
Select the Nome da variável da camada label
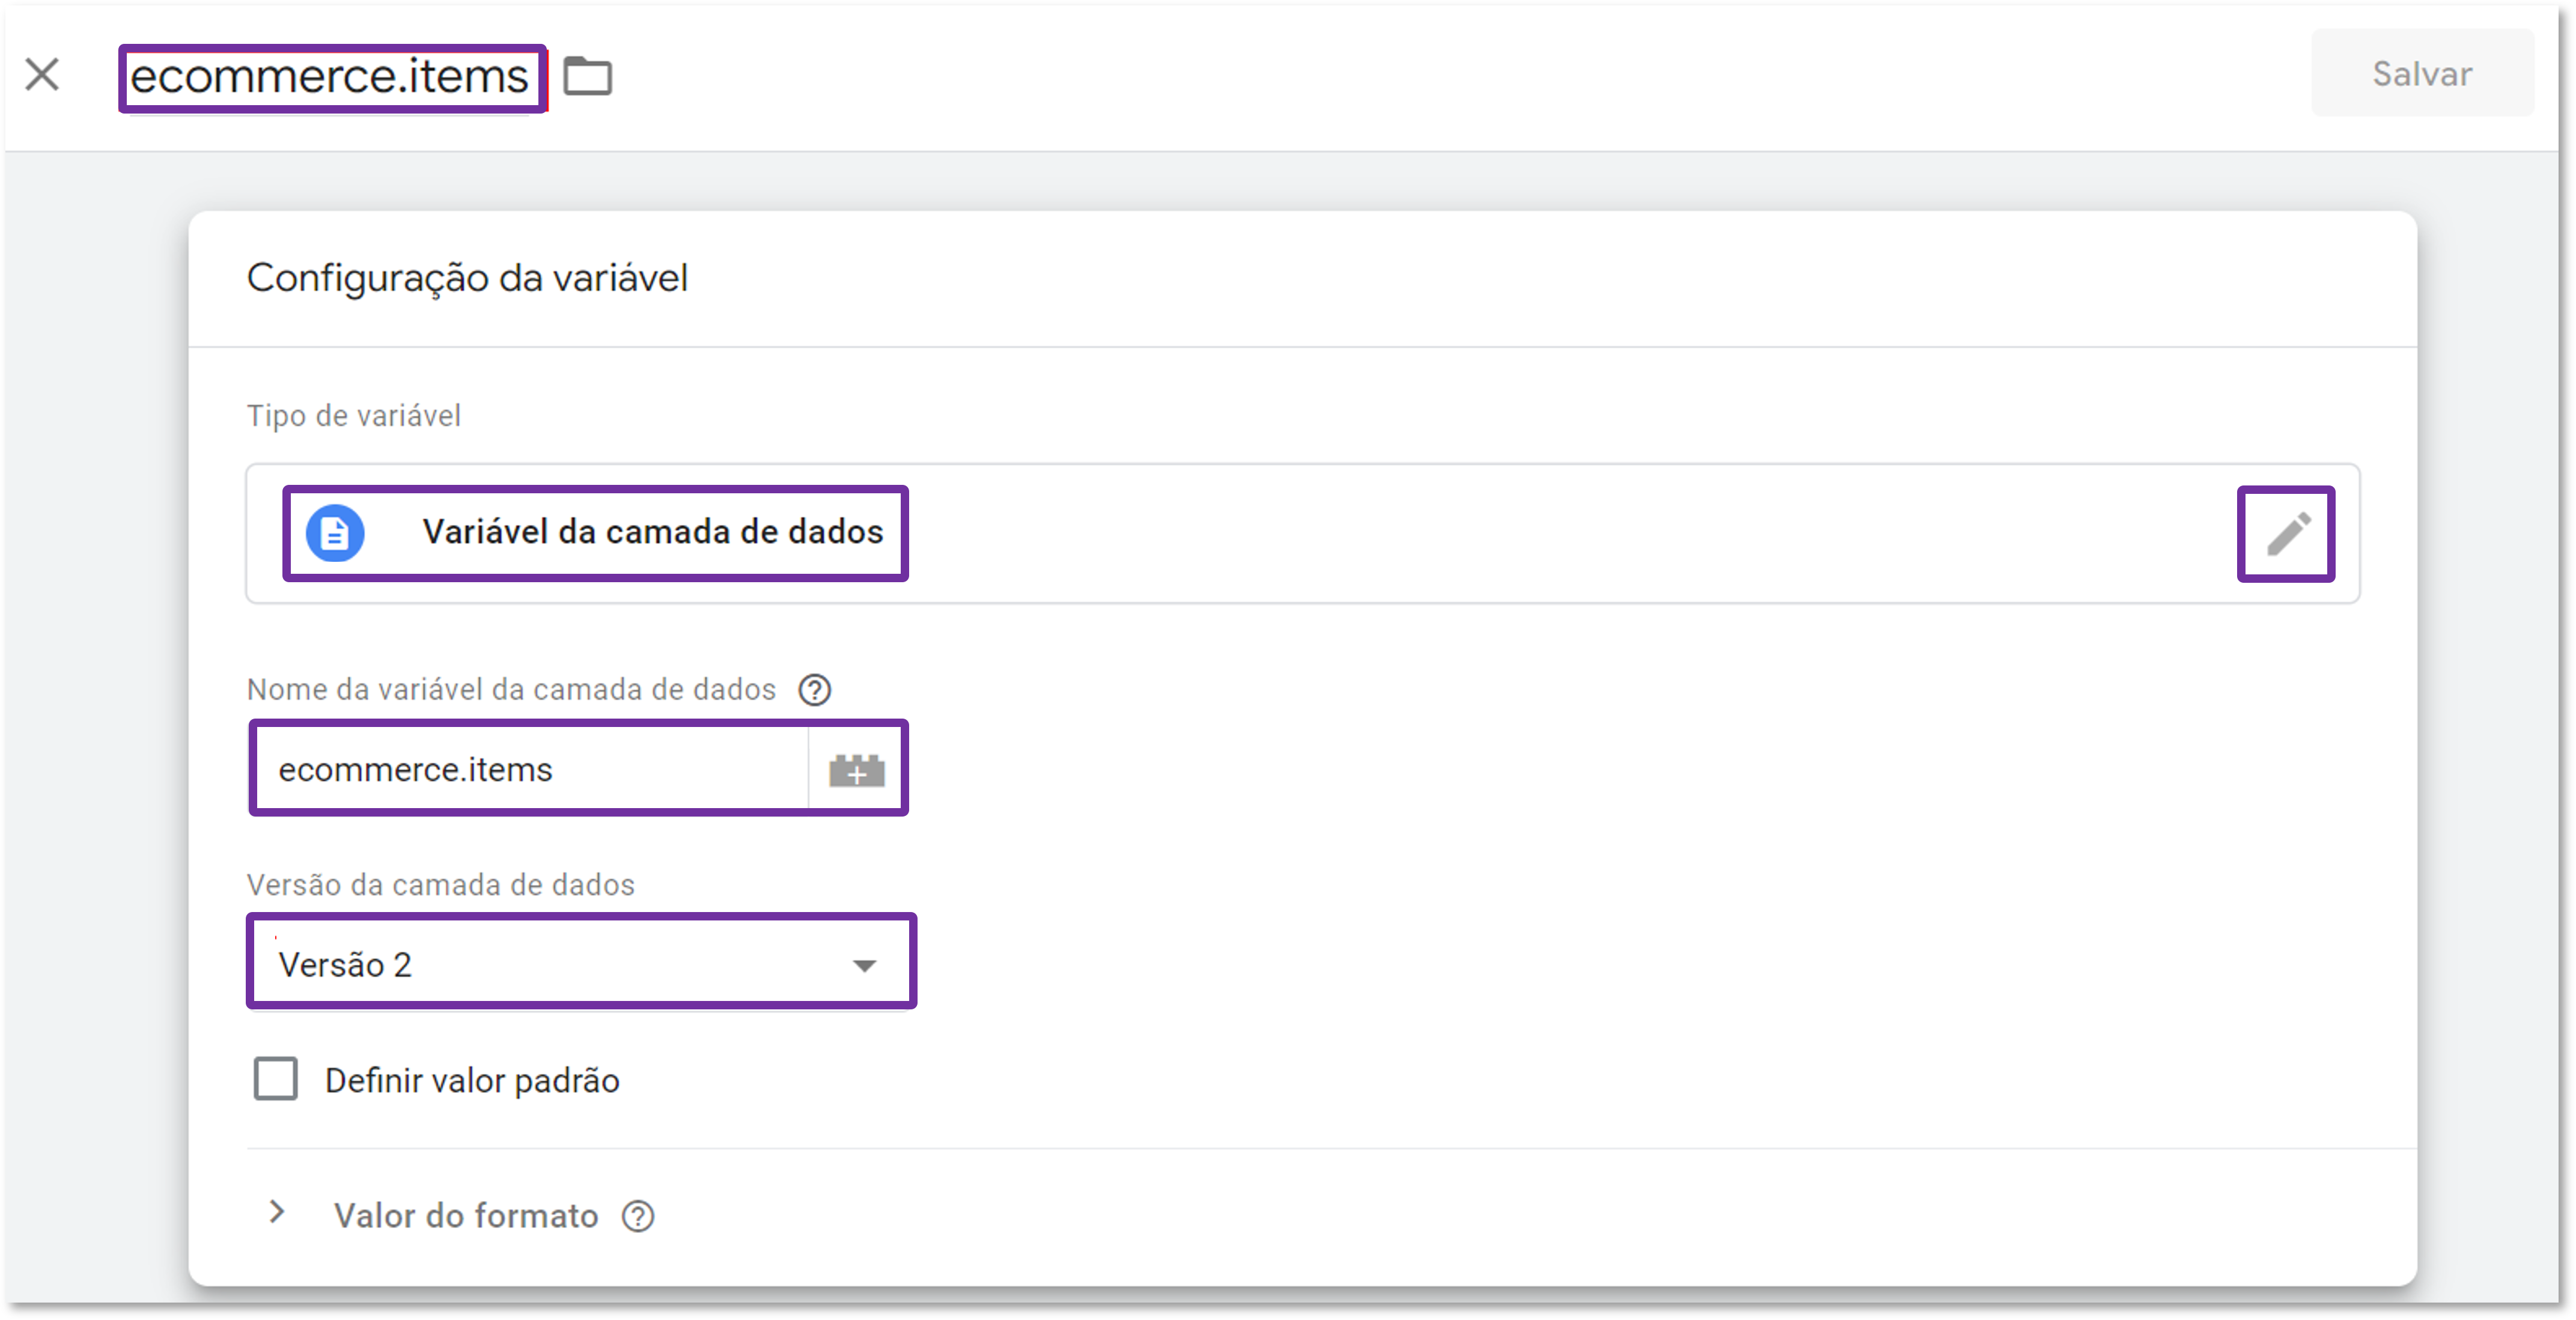(511, 690)
